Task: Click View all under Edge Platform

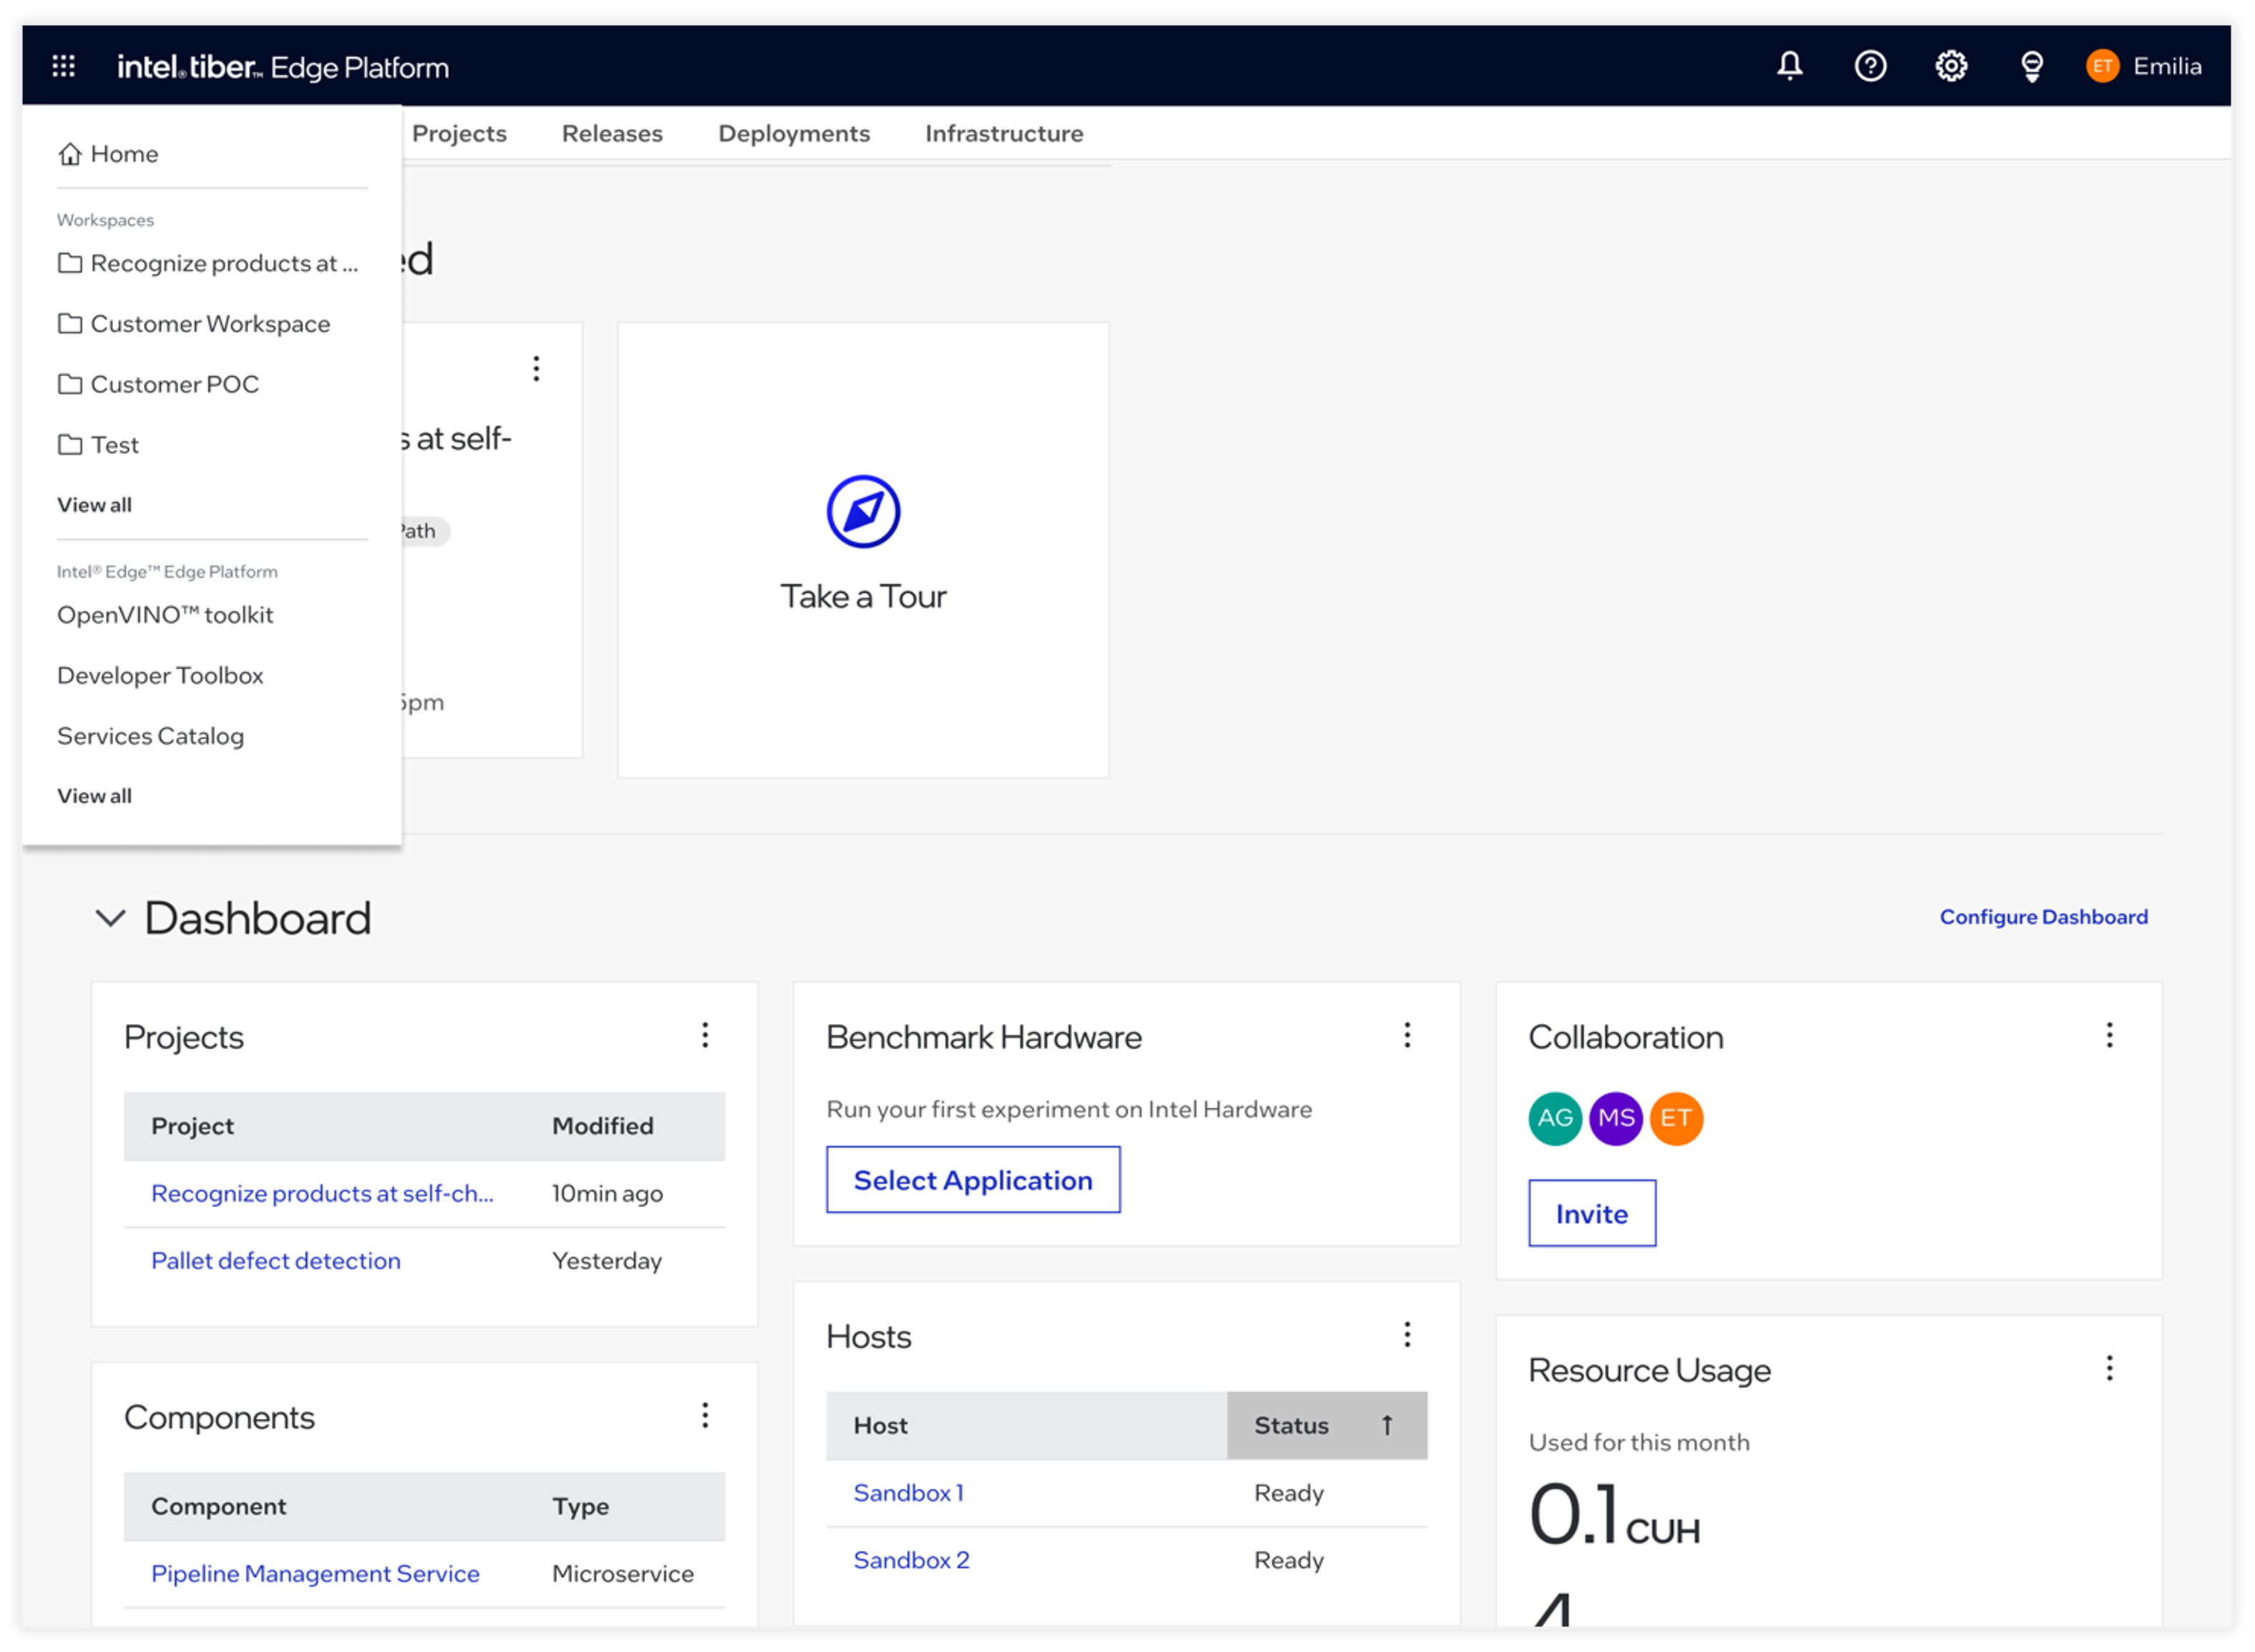Action: click(x=94, y=796)
